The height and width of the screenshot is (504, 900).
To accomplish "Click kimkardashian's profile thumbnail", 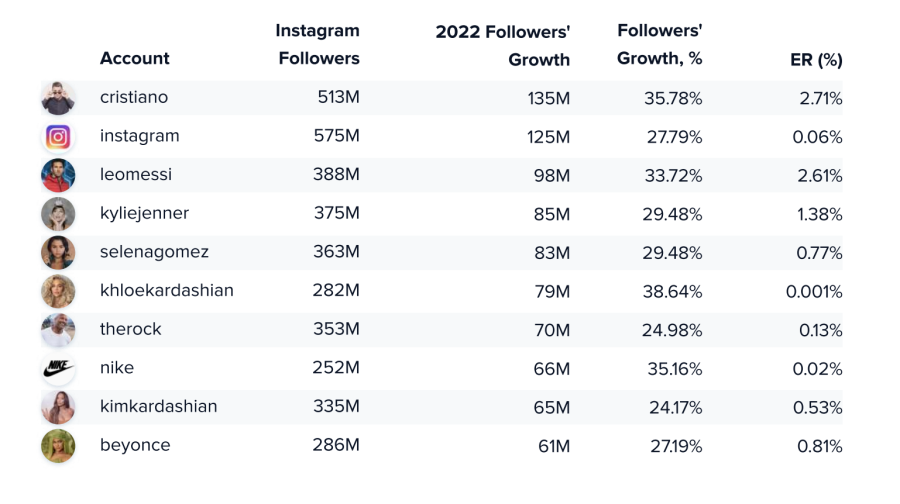I will (x=58, y=407).
